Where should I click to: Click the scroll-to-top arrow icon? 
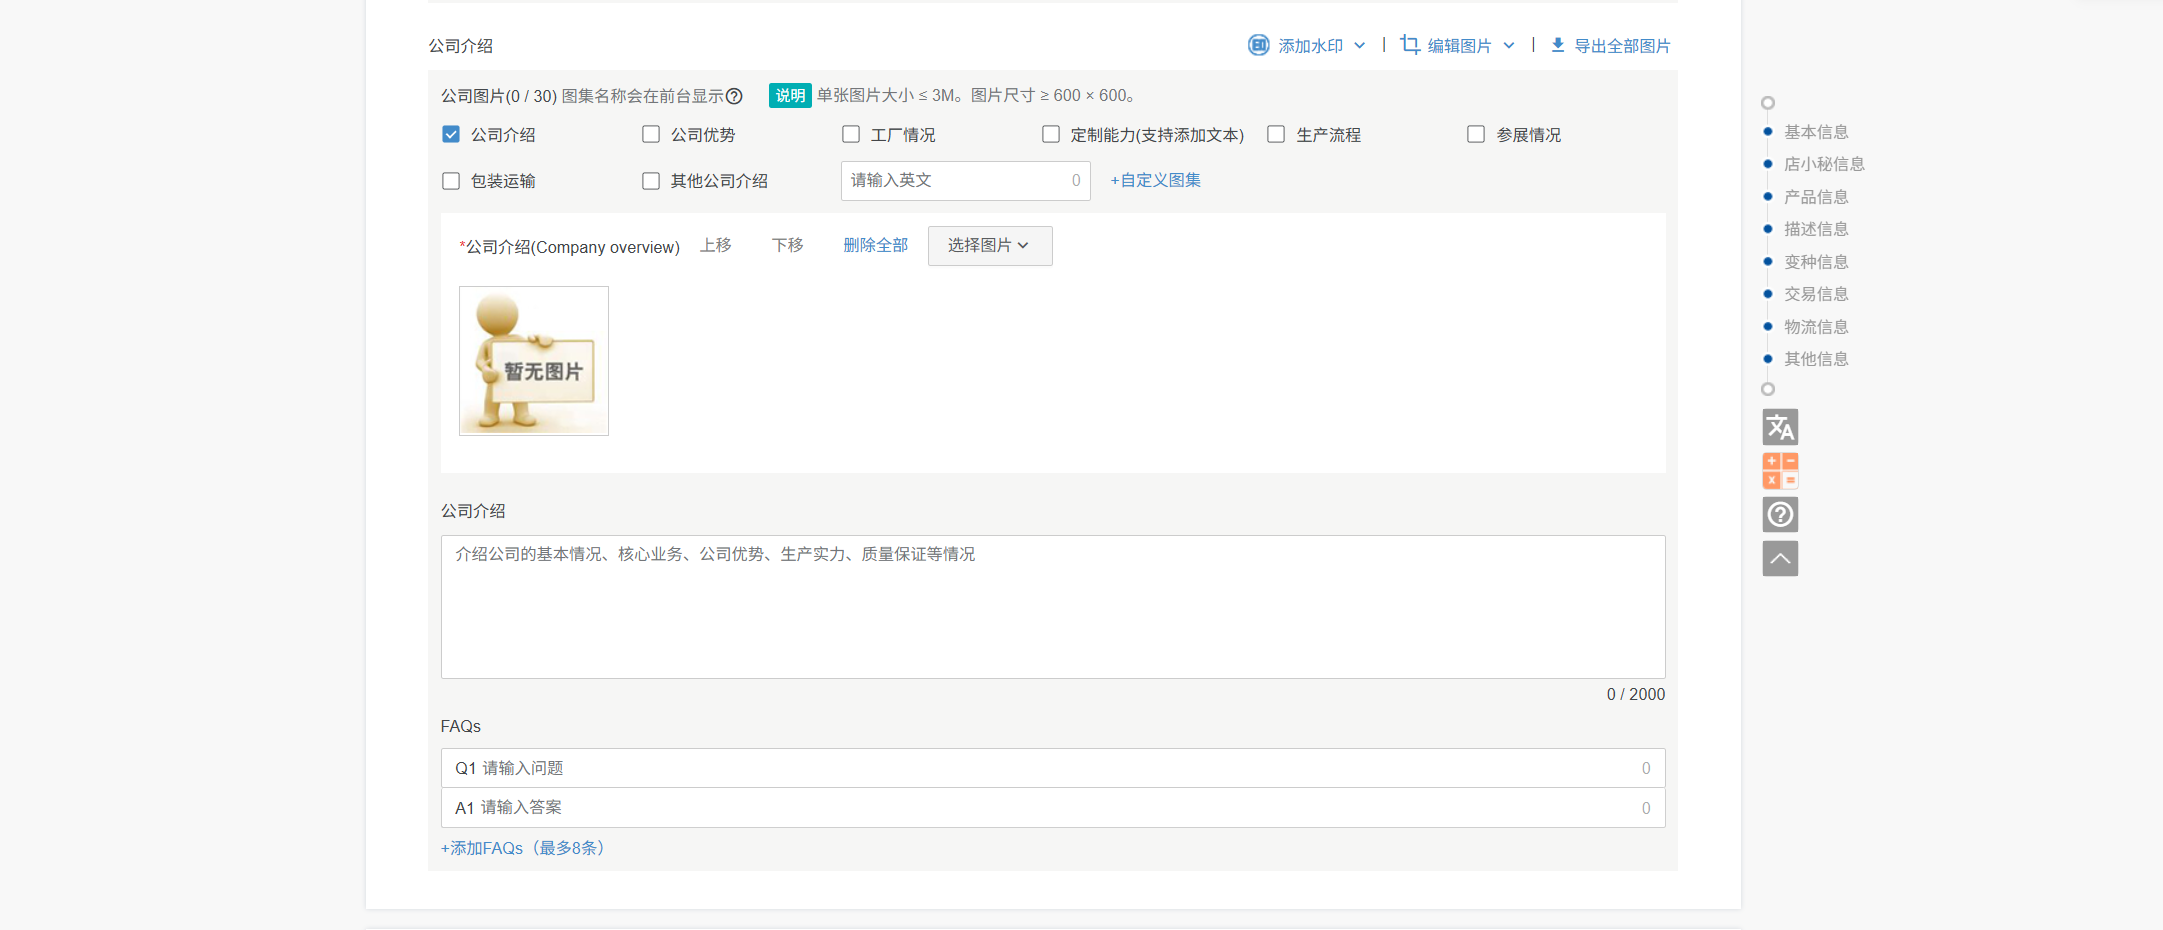(1779, 559)
